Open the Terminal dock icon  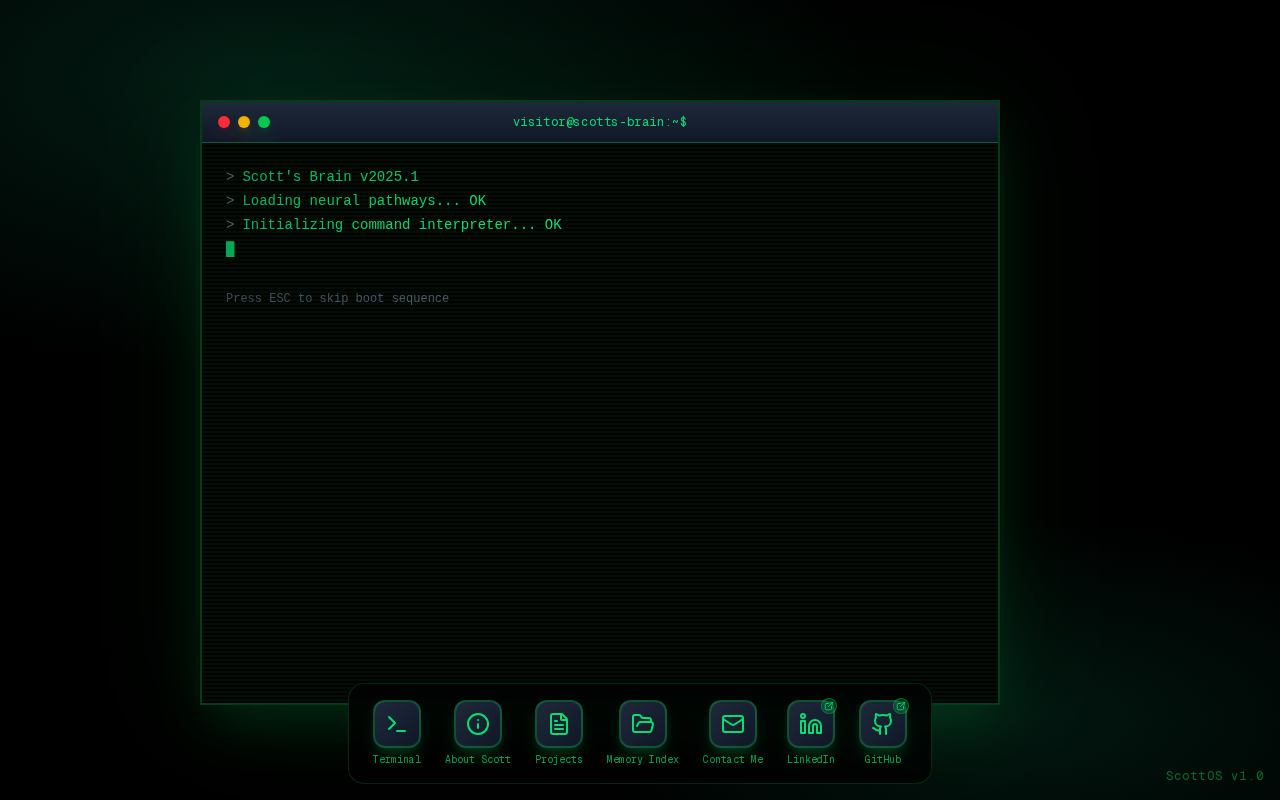(x=397, y=724)
